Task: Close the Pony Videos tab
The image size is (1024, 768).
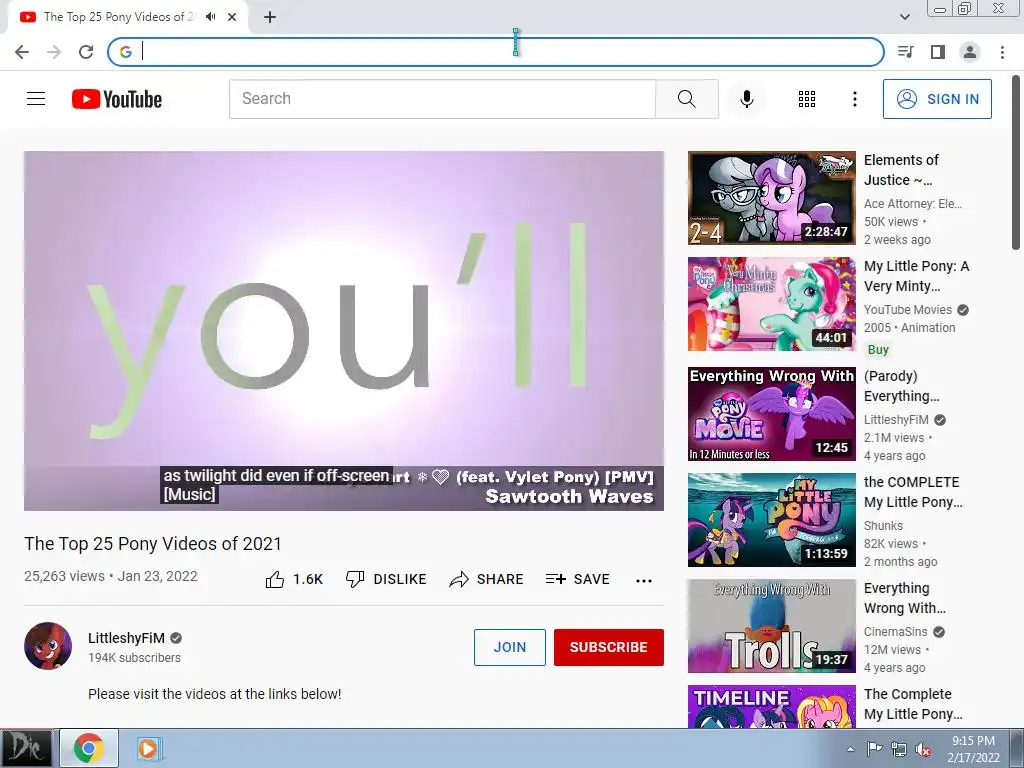Action: [x=232, y=17]
